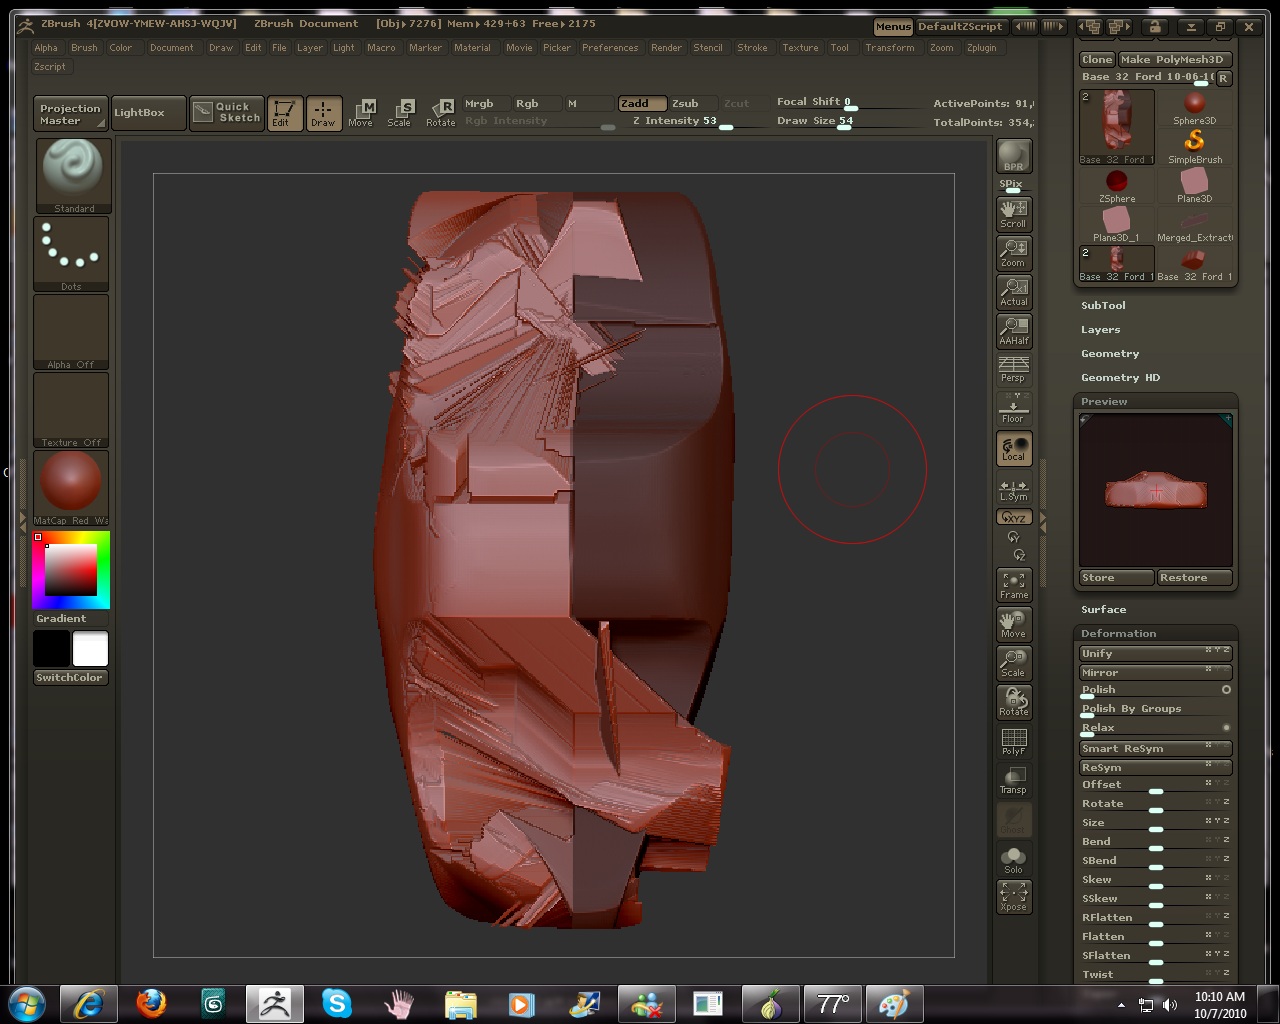Open the ZBrush icon in the Windows taskbar
1280x1024 pixels.
click(x=275, y=1003)
